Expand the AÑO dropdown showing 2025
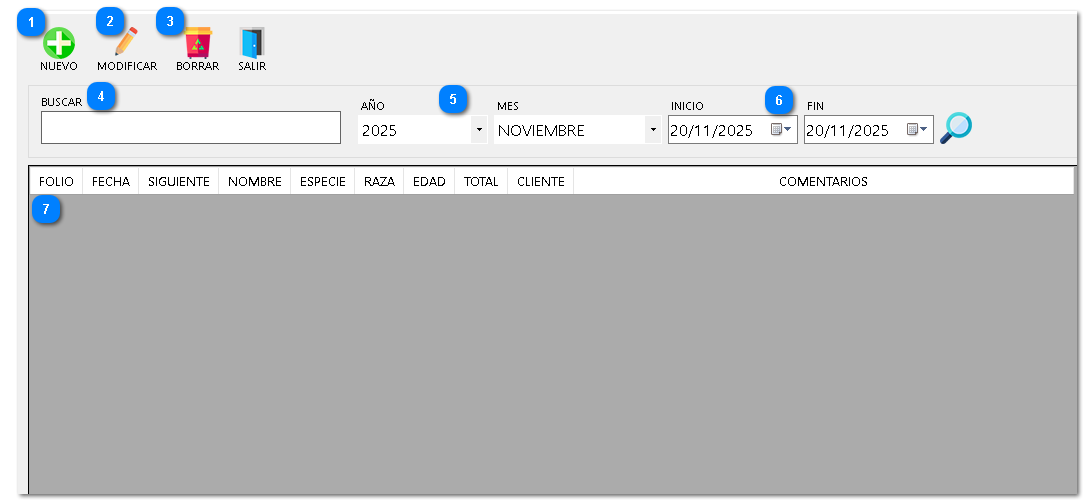Image resolution: width=1086 pixels, height=503 pixels. [x=479, y=130]
